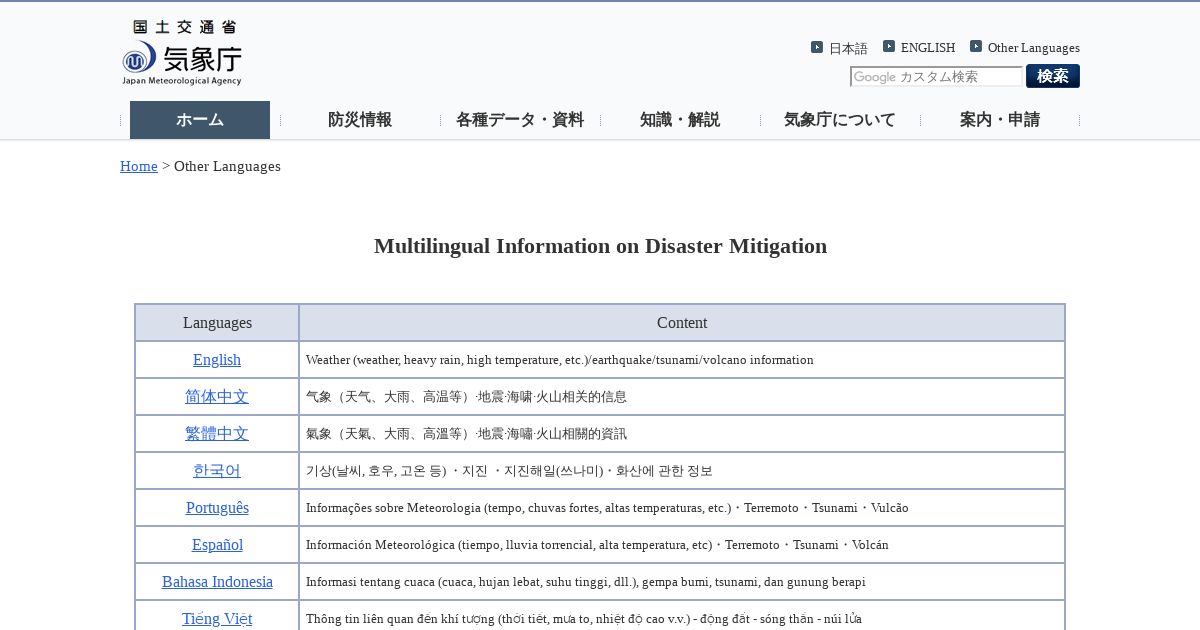Open the Tiếng Việt language page

217,619
